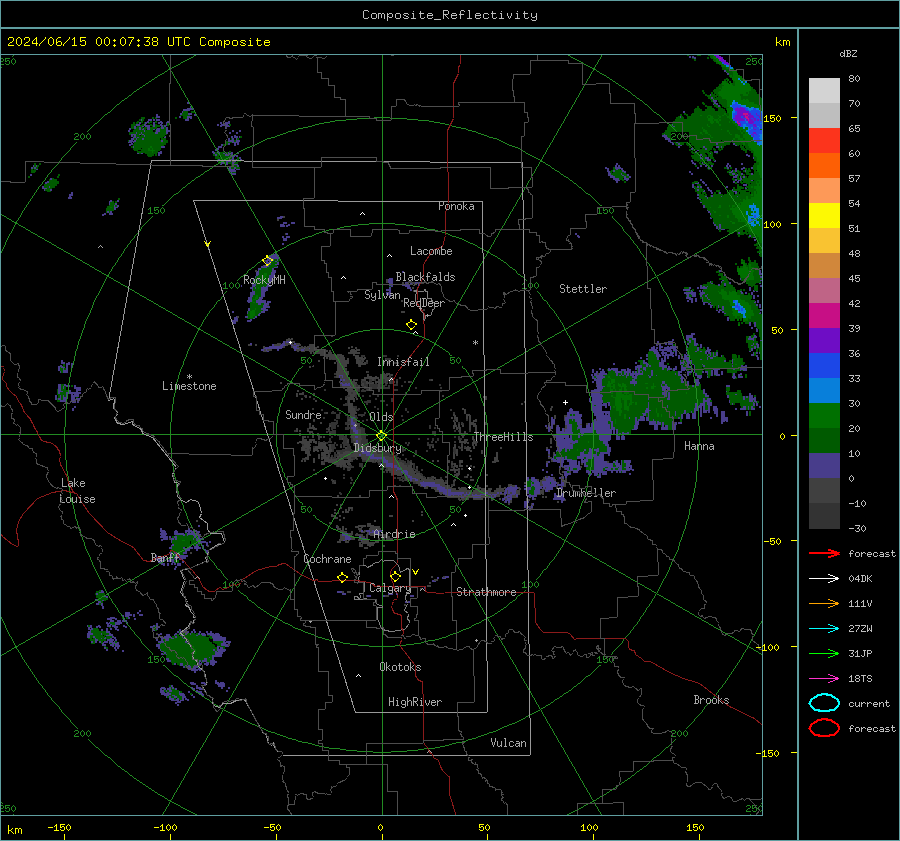Click the yellow diamond marker below Cochrane
This screenshot has height=841, width=900.
(343, 578)
